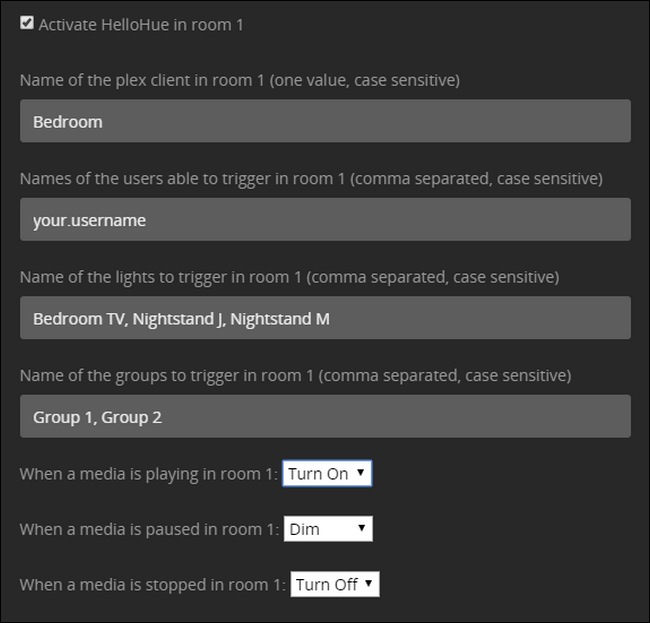
Task: Click the lights field listing Bedroom TV, Nightstand J
Action: (325, 318)
